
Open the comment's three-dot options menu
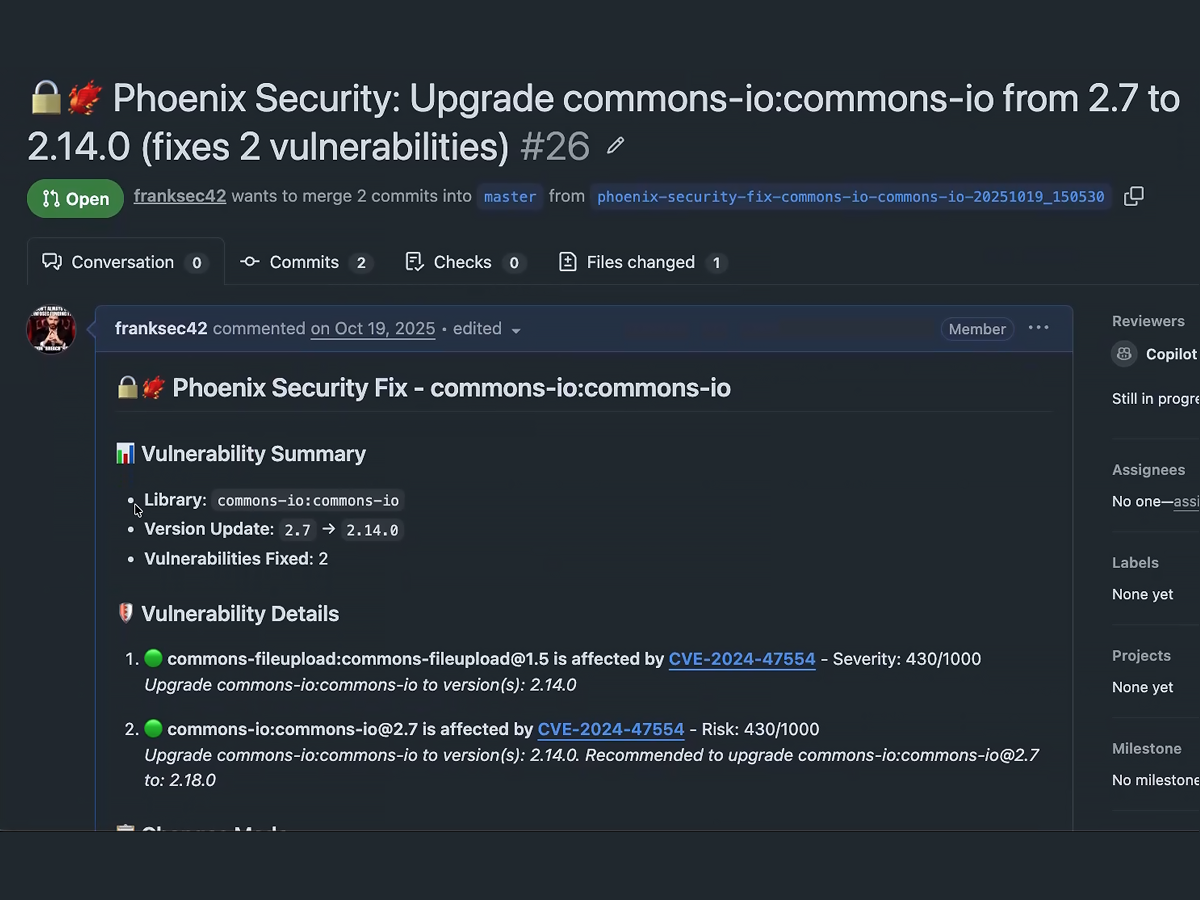coord(1039,328)
